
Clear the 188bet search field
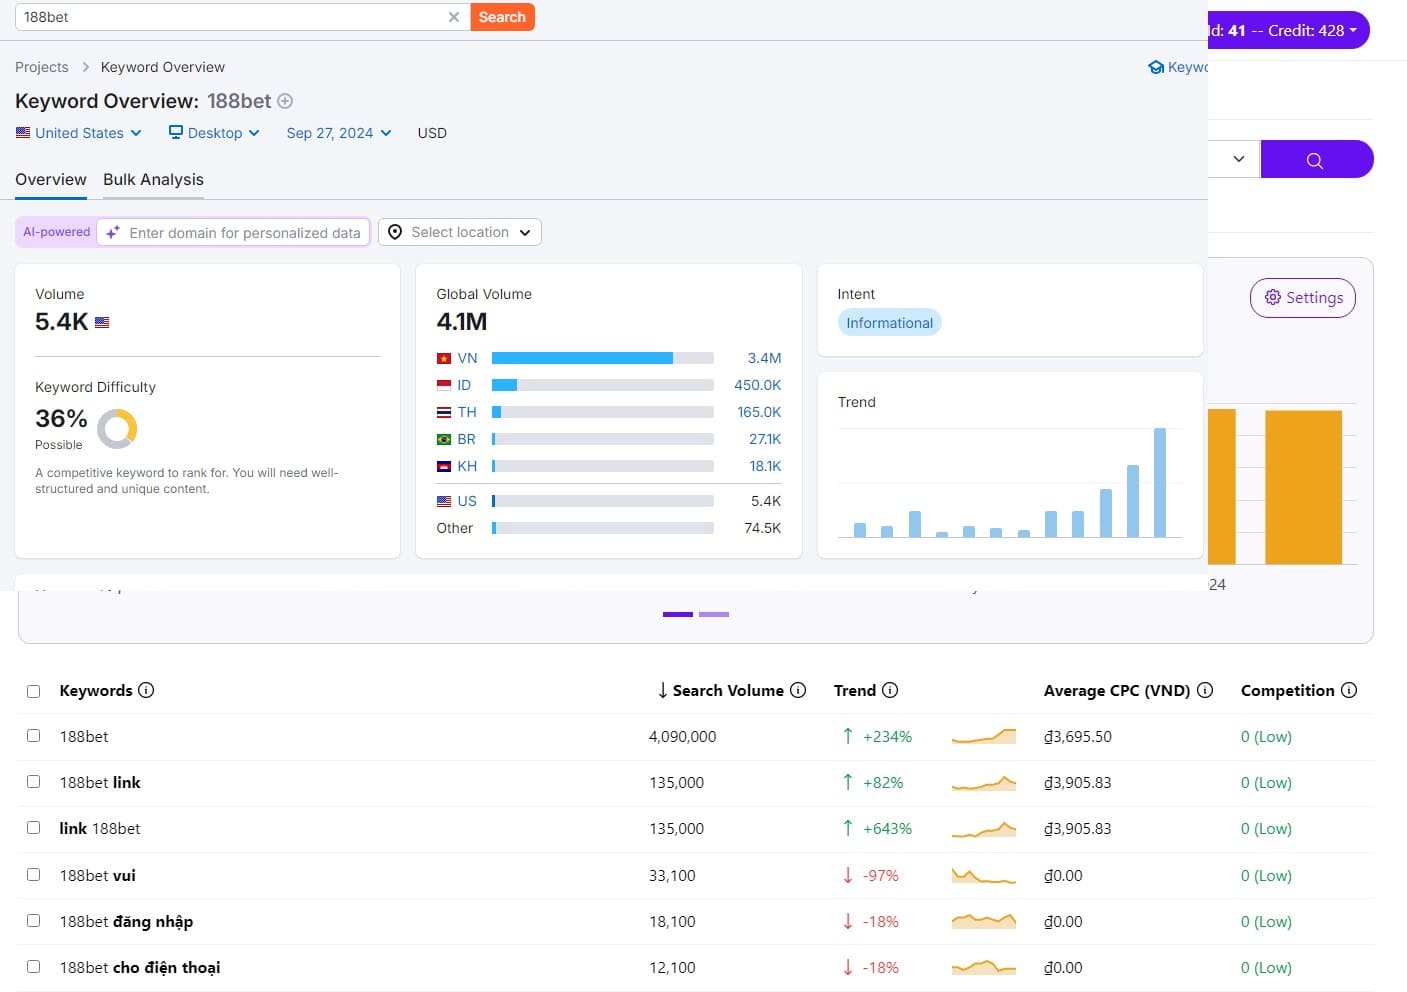[454, 17]
